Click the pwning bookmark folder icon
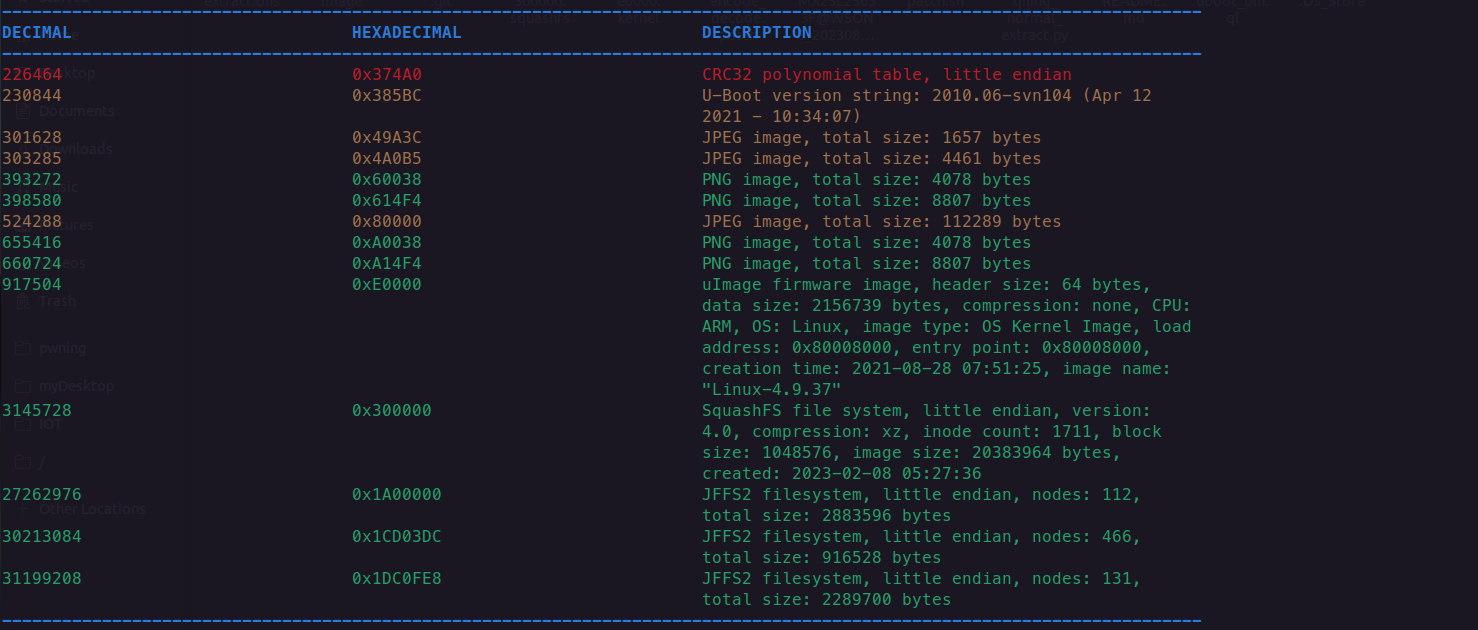The width and height of the screenshot is (1478, 630). pyautogui.click(x=22, y=348)
